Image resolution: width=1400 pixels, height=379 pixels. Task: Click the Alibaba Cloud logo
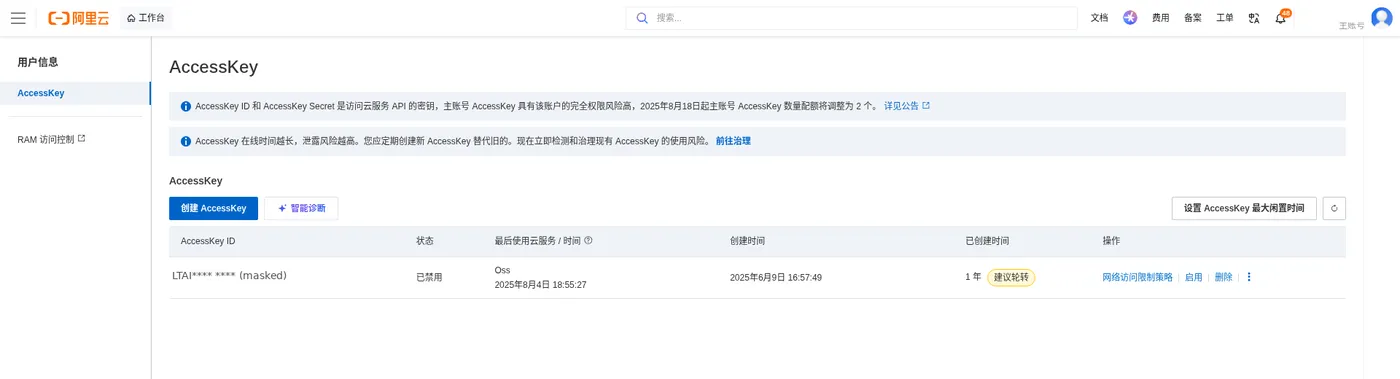[x=78, y=18]
